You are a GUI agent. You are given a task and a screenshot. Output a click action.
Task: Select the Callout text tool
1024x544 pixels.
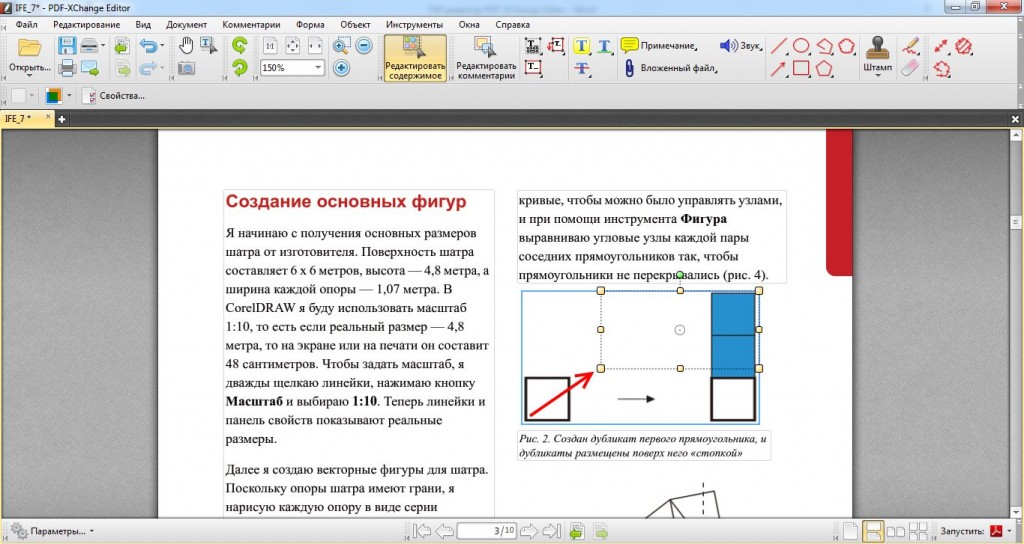click(x=556, y=46)
